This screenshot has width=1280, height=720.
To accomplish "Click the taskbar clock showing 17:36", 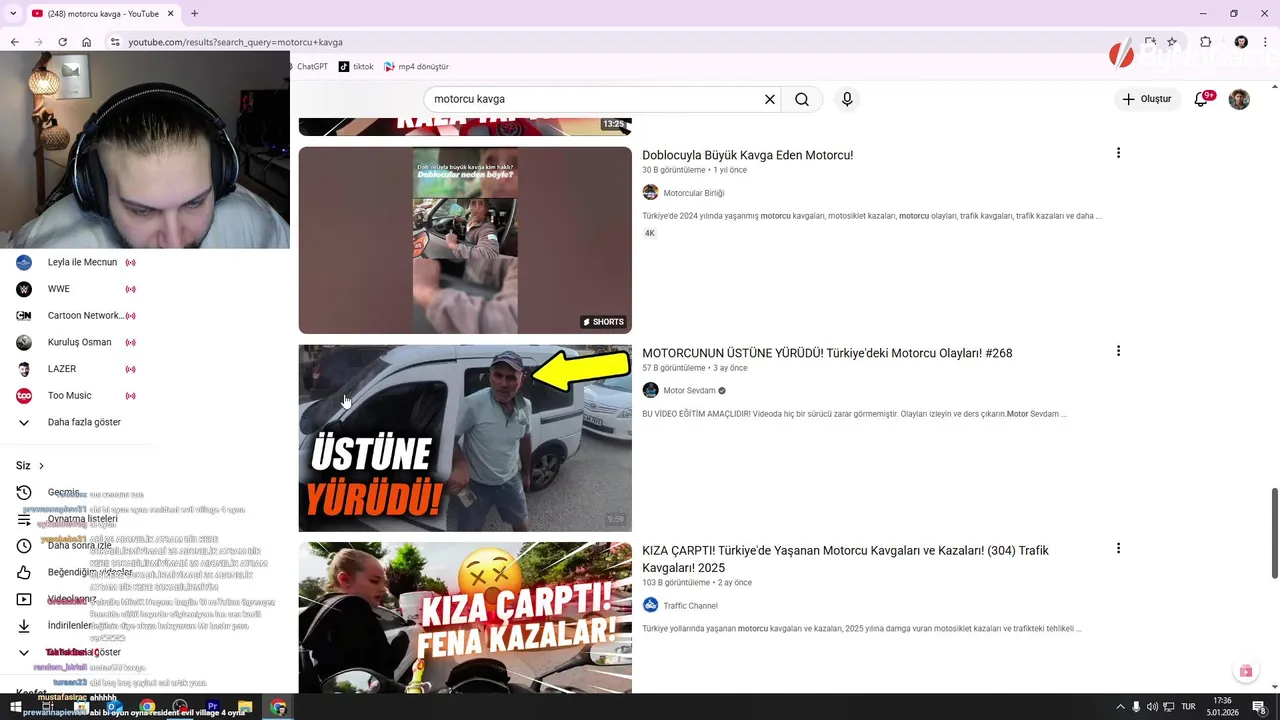I will (1222, 706).
